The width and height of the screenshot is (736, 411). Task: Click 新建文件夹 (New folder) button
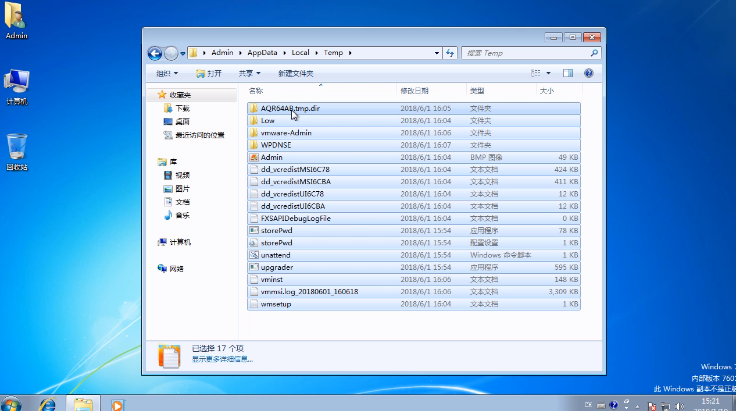296,73
